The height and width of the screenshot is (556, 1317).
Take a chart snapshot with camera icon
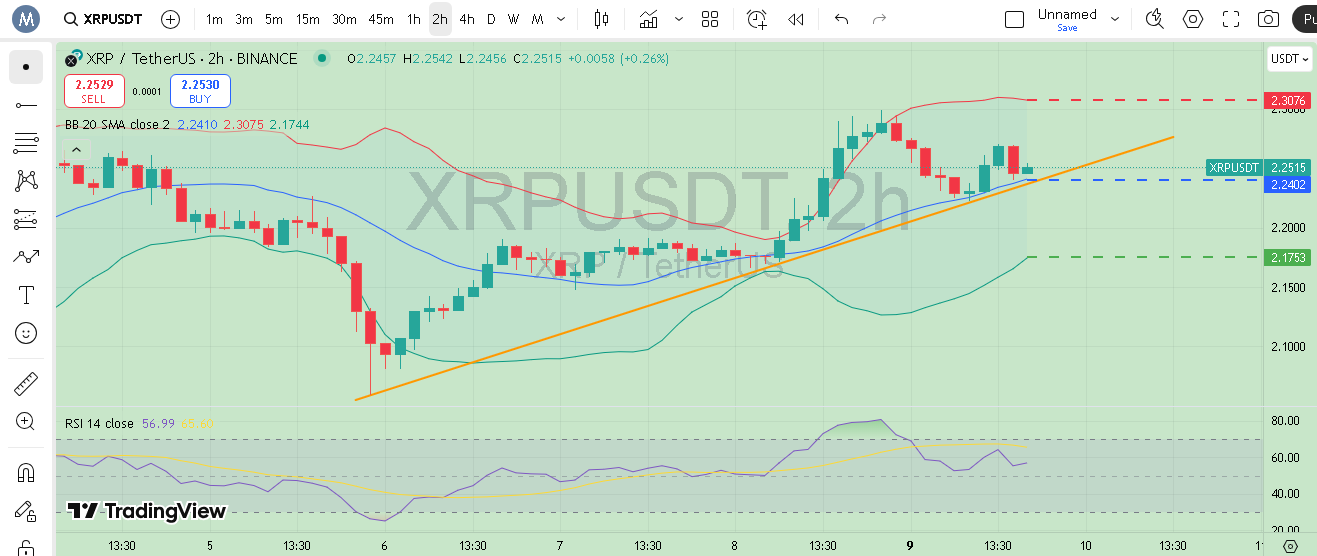(x=1269, y=19)
